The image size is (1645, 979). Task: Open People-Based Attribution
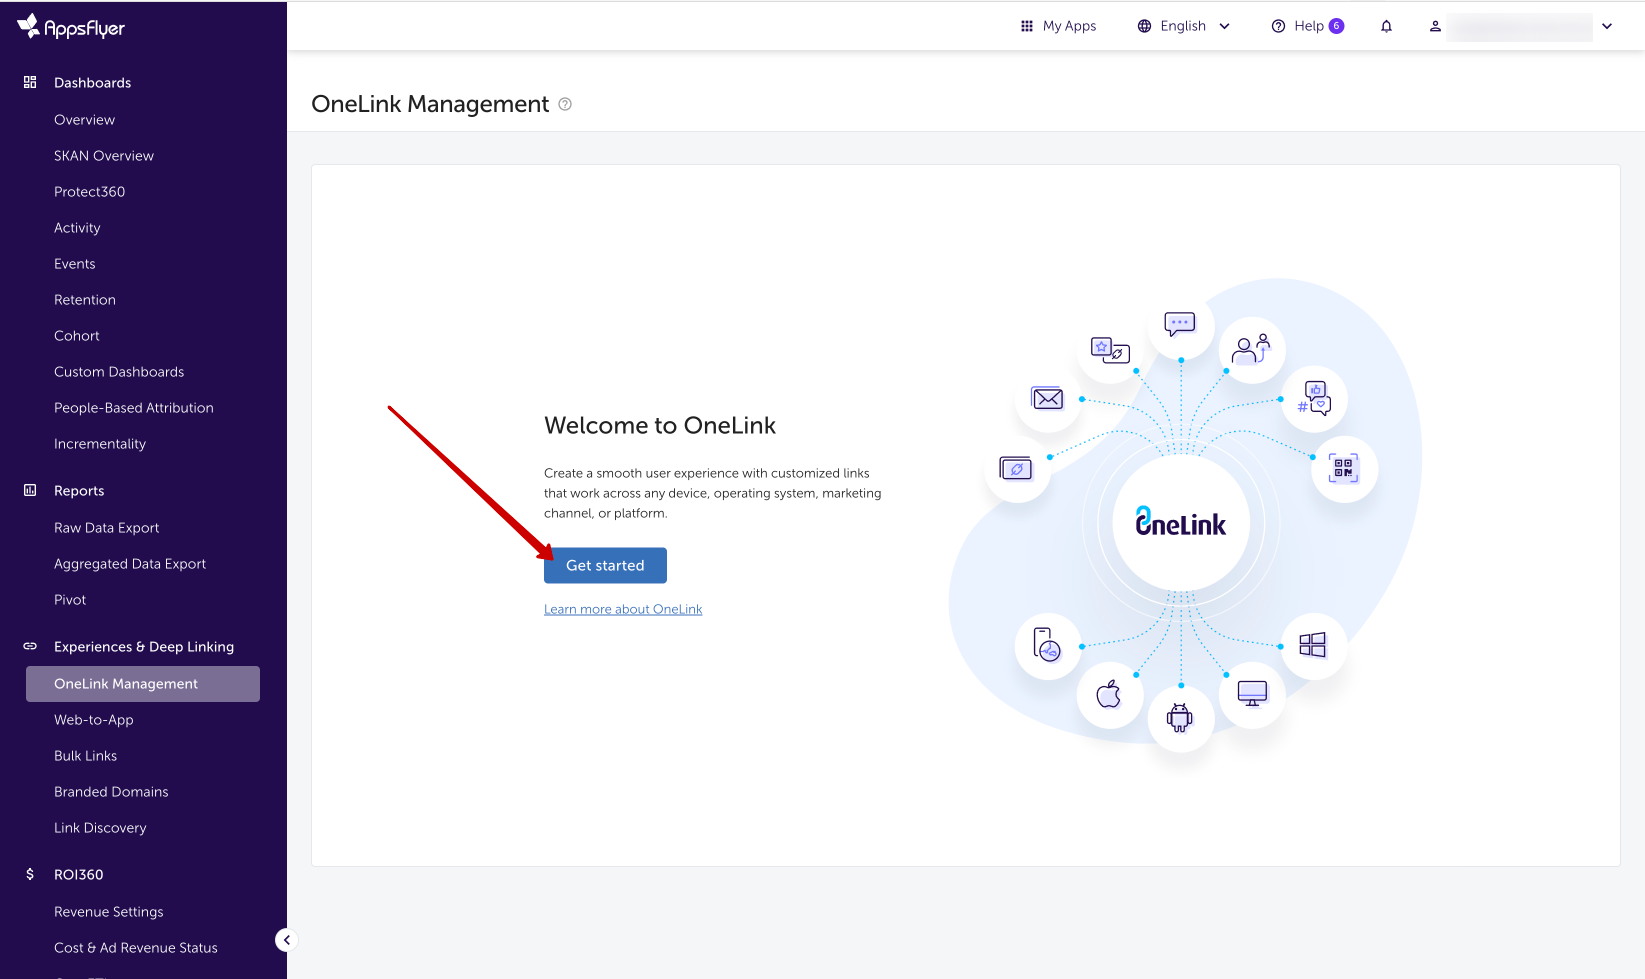coord(134,407)
